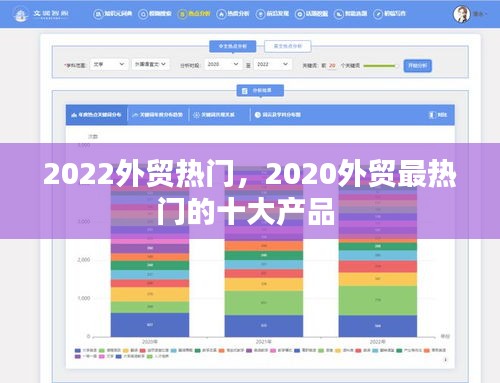Click the large green segment of the 2021年 bar
This screenshot has height=383, width=500.
(264, 303)
